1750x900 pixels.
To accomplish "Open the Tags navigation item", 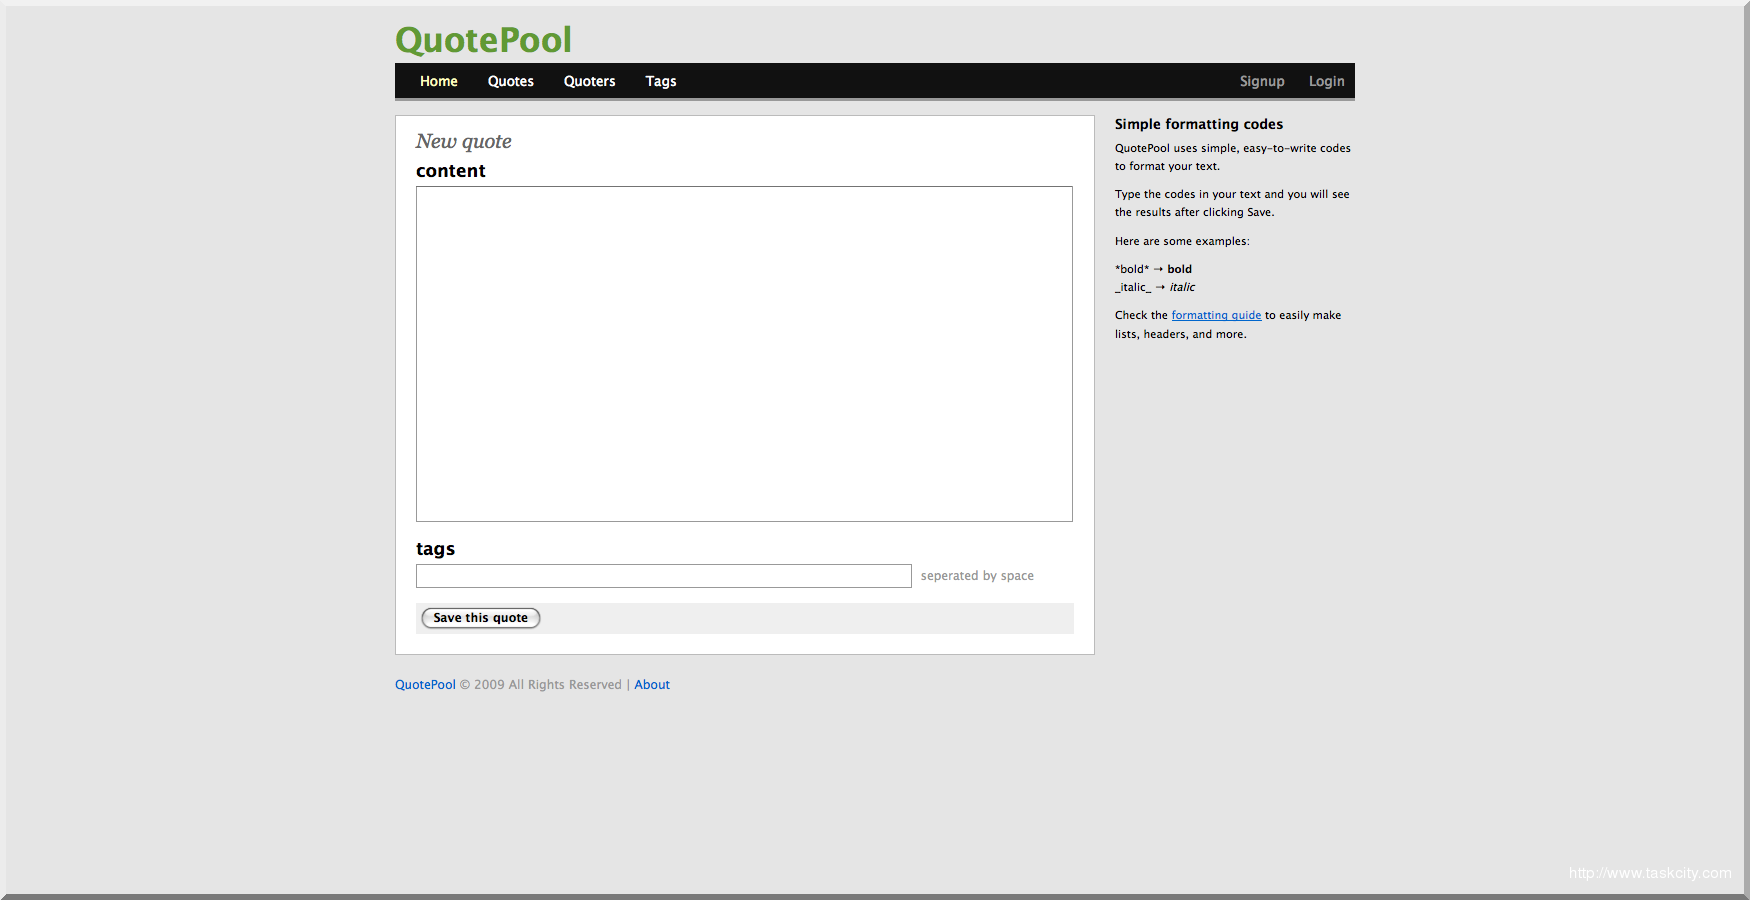I will pyautogui.click(x=660, y=81).
